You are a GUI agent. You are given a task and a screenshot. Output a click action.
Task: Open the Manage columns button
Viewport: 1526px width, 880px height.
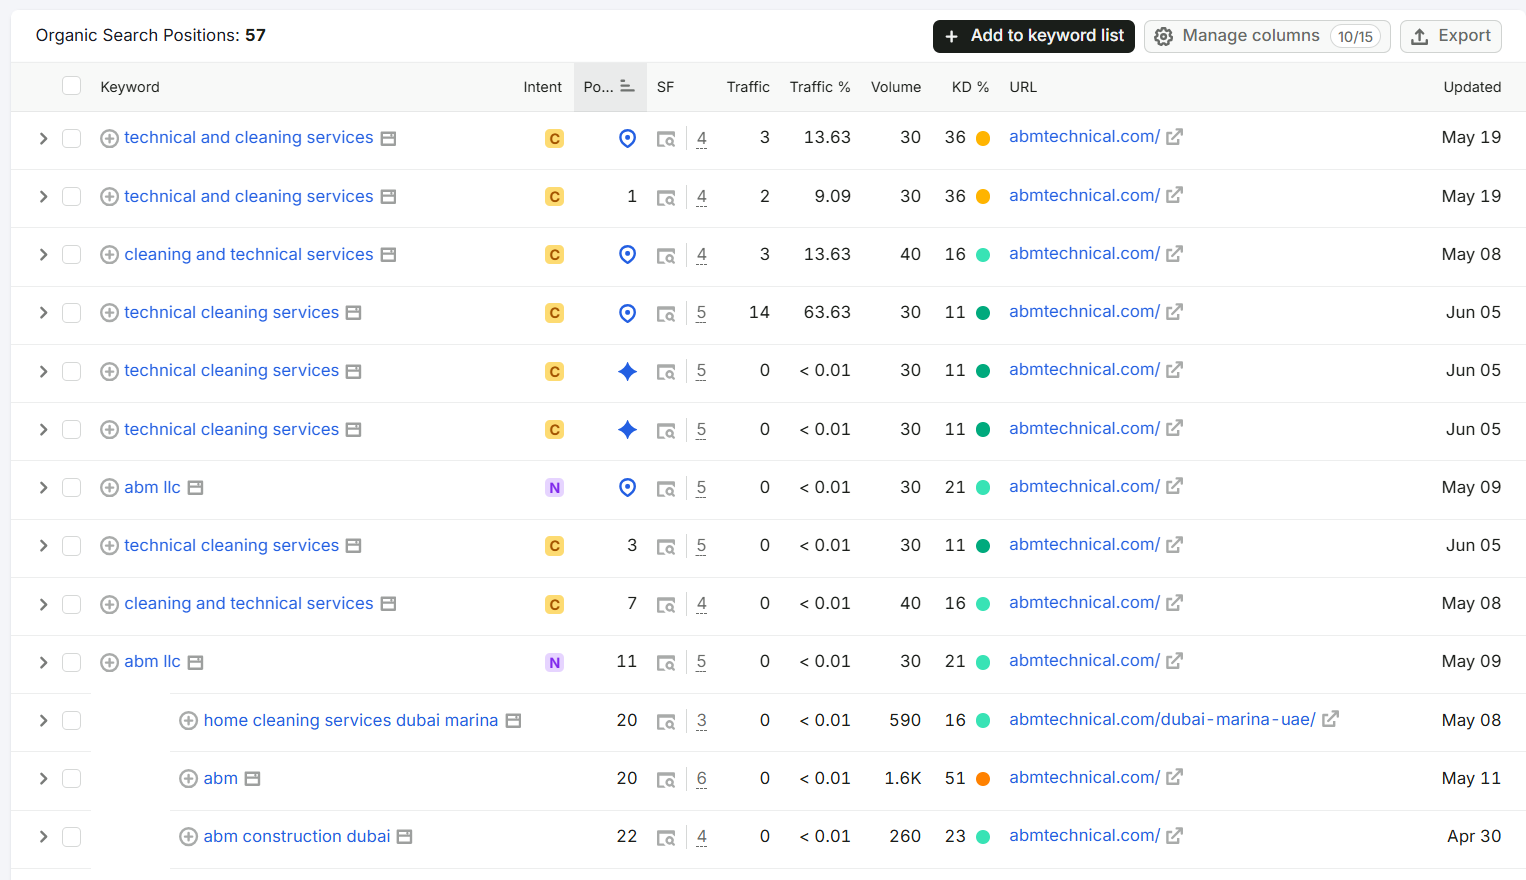point(1267,36)
